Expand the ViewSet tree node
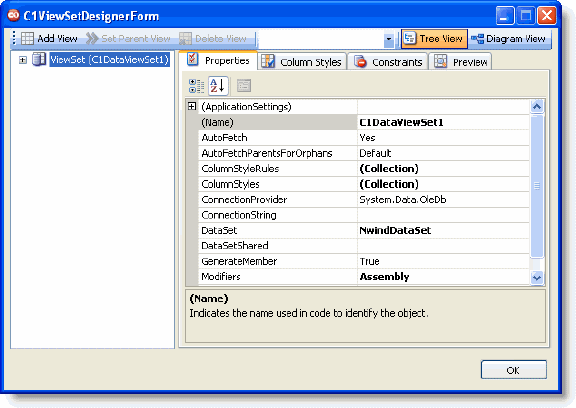 point(23,60)
